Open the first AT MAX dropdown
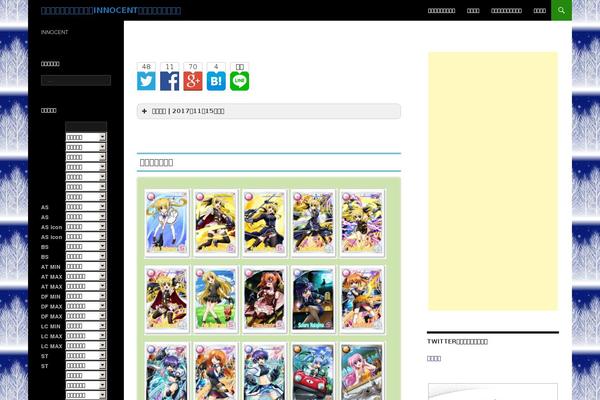The image size is (600, 400). [86, 276]
